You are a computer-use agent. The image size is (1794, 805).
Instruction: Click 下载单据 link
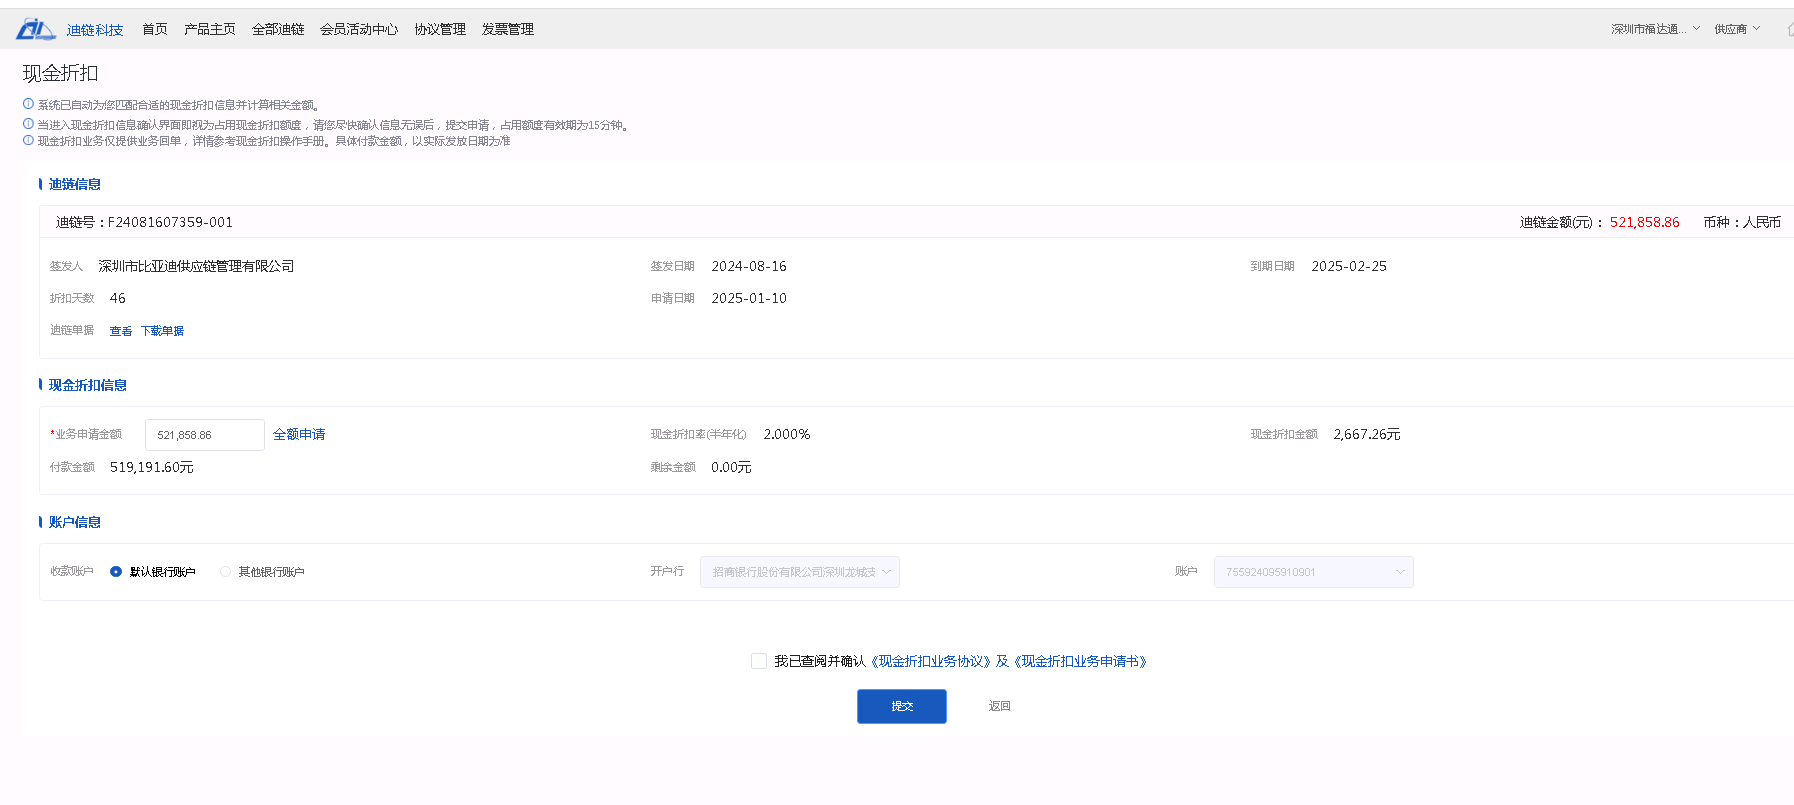pos(162,331)
